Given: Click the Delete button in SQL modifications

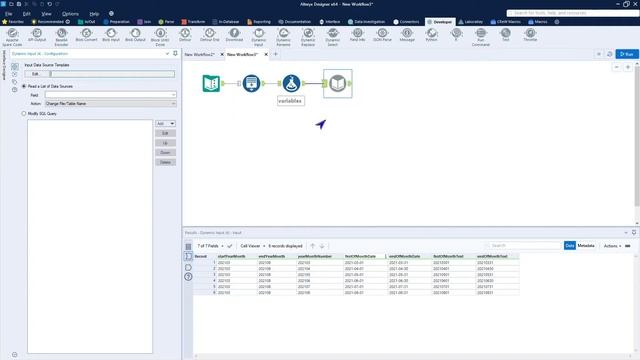Looking at the screenshot, I should tap(165, 162).
